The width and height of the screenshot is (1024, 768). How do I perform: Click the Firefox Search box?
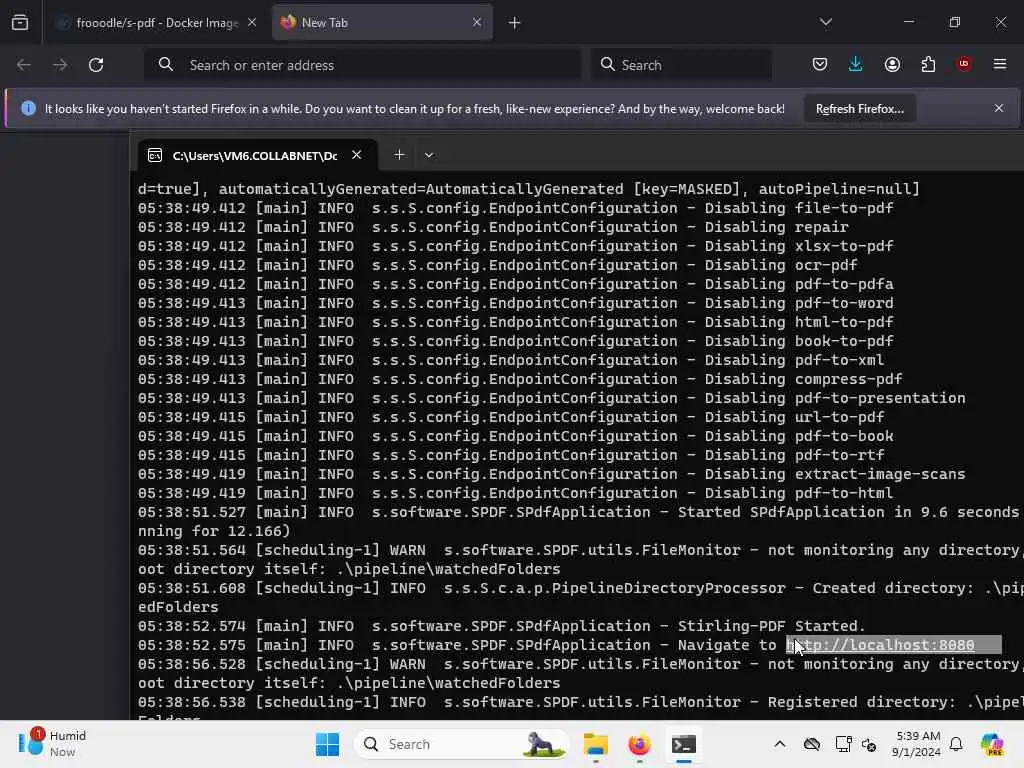(x=681, y=65)
